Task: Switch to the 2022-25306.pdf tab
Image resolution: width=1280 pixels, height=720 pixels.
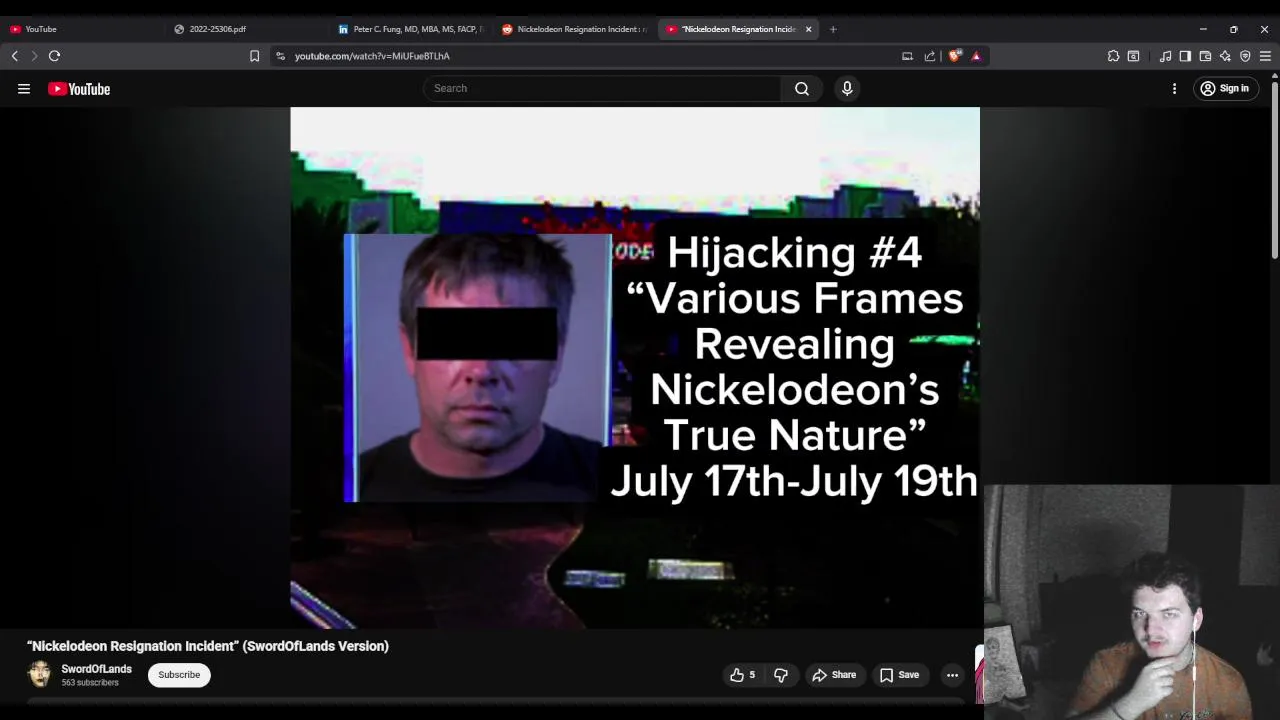Action: click(245, 29)
